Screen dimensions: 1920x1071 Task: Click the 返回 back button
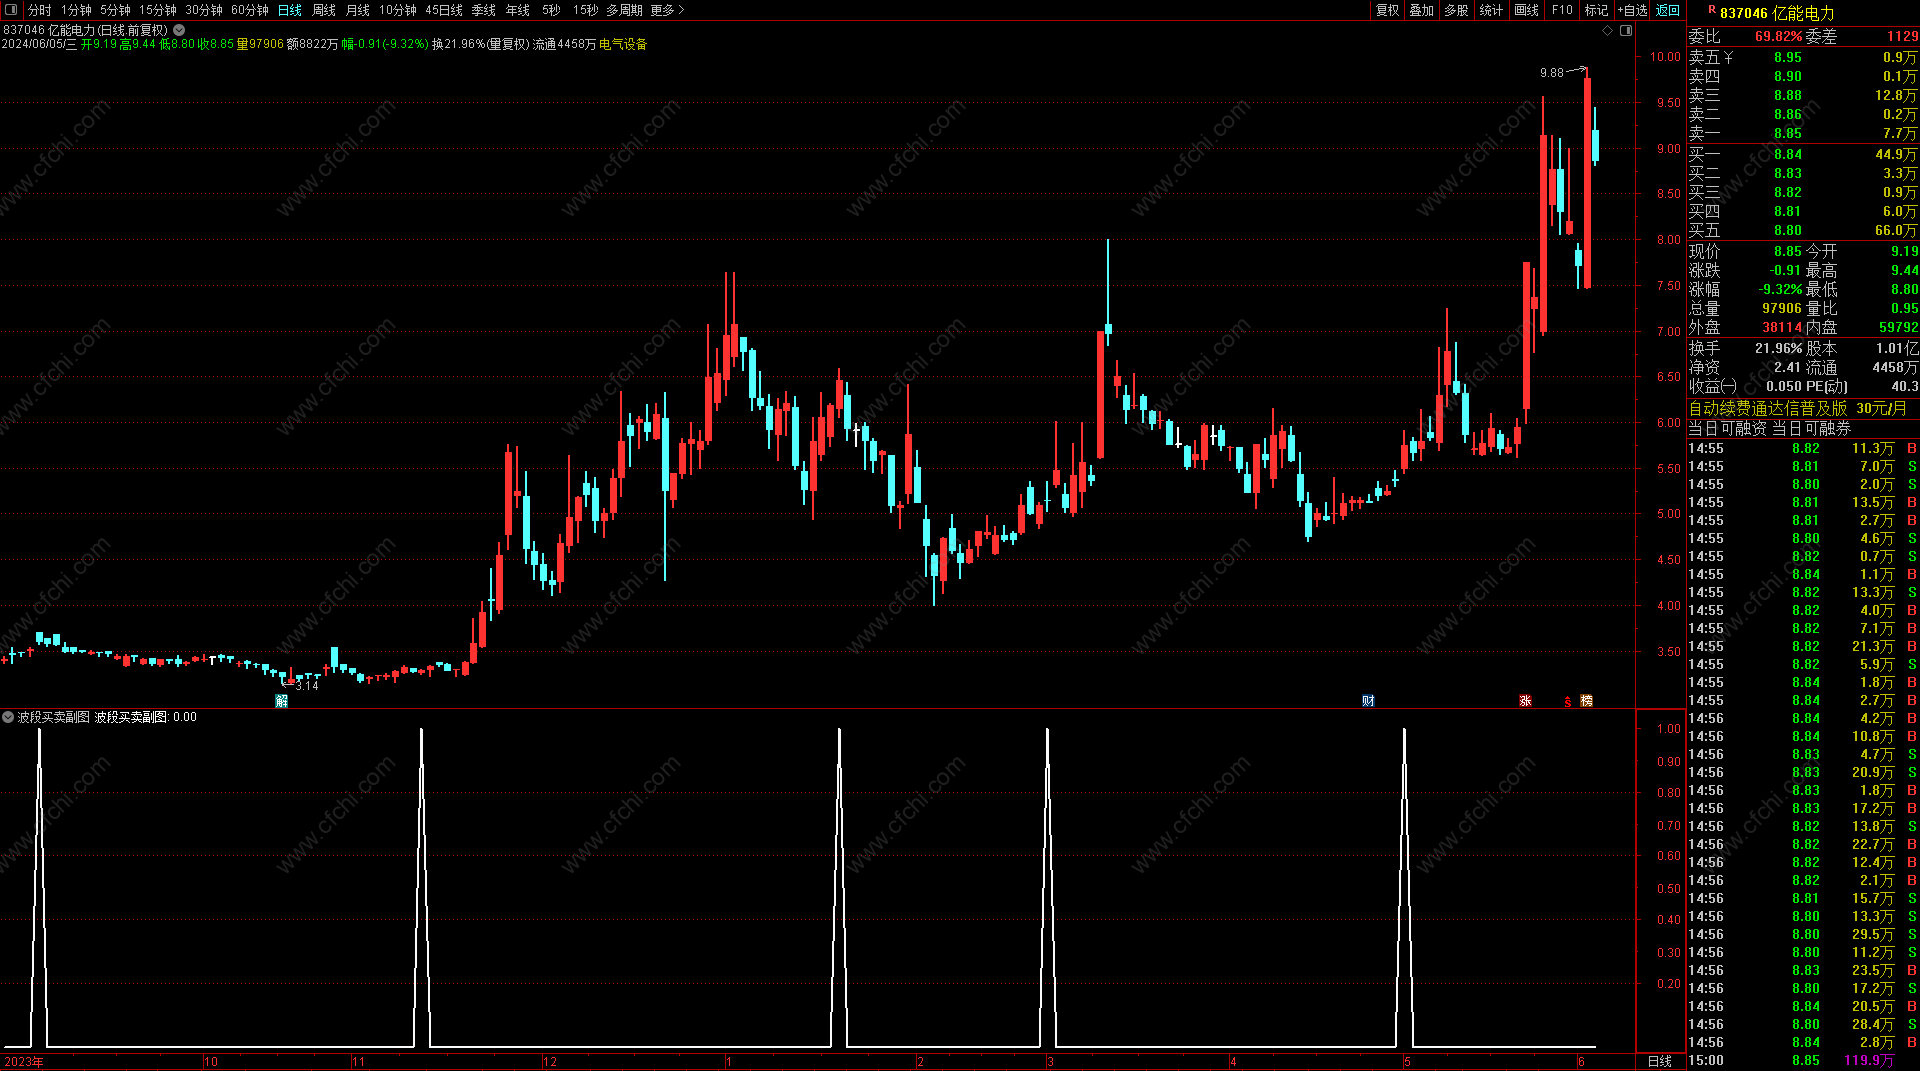point(1668,10)
